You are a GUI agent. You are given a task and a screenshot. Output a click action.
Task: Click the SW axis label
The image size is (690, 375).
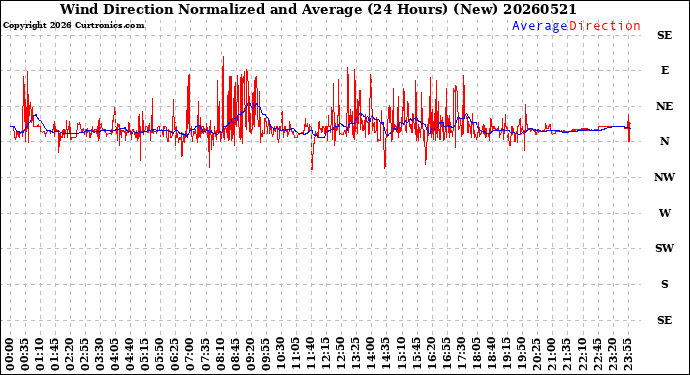coord(664,248)
